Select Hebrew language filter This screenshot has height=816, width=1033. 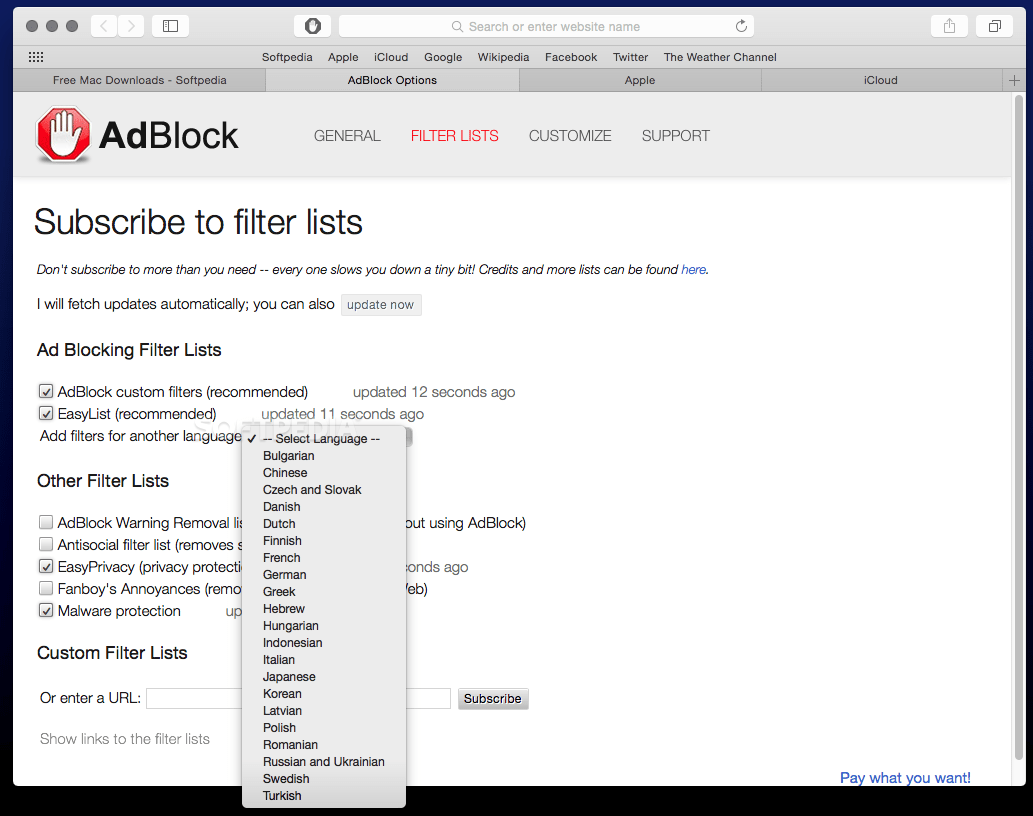[x=324, y=609]
